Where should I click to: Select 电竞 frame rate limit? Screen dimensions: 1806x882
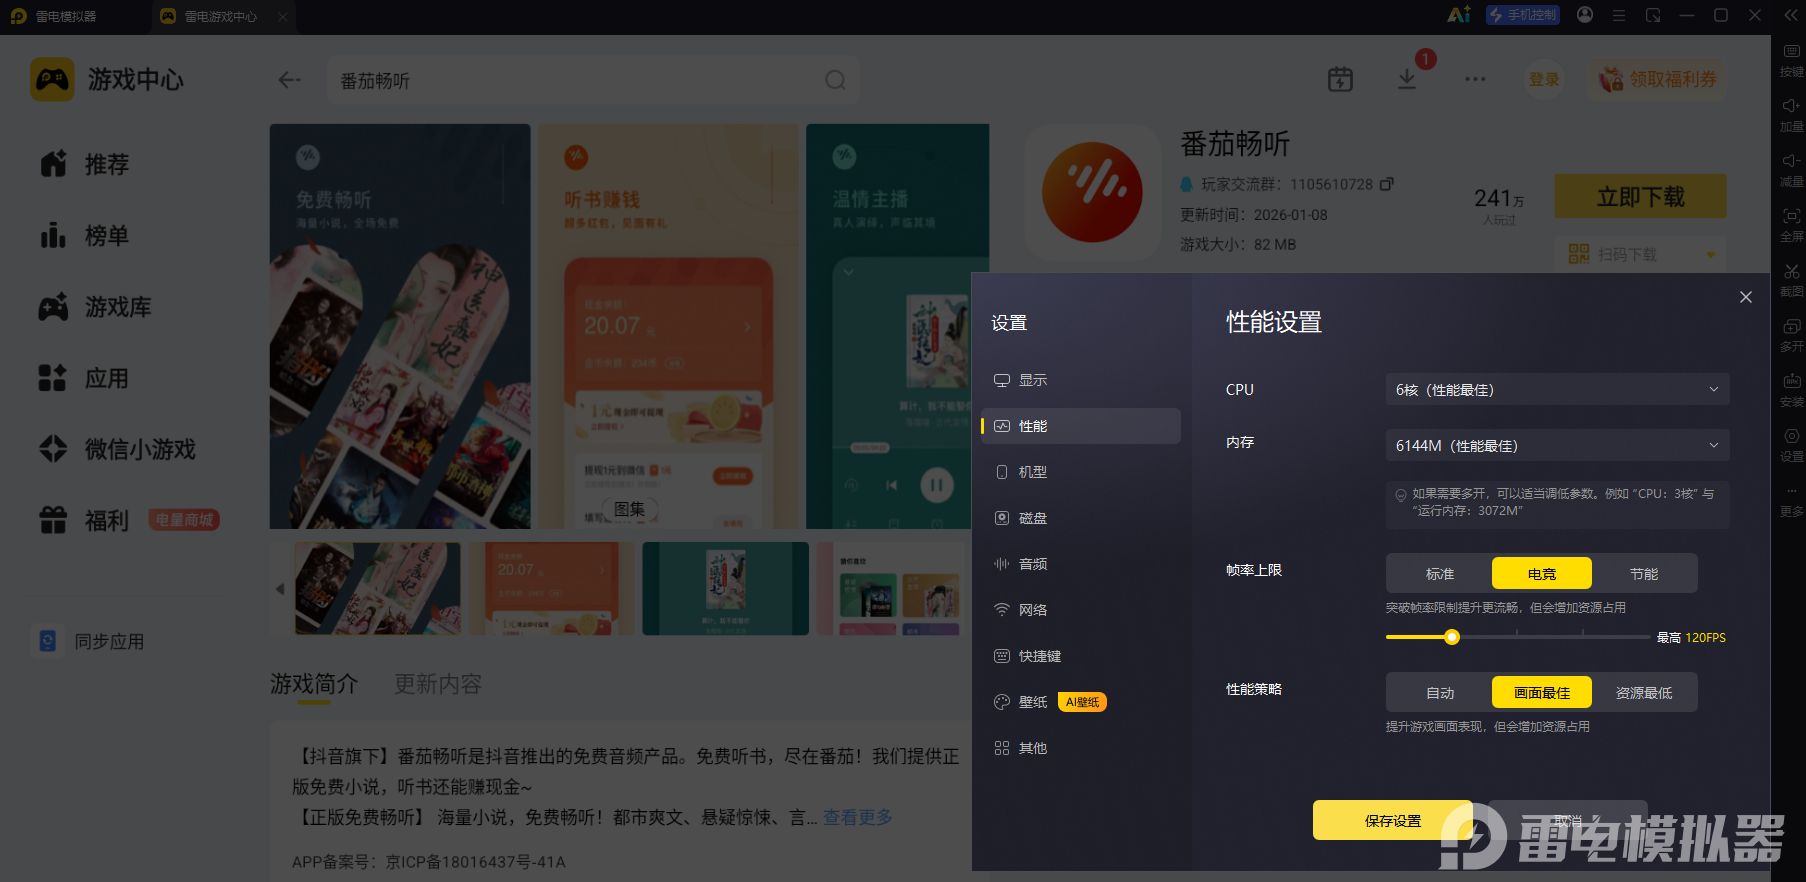1542,574
